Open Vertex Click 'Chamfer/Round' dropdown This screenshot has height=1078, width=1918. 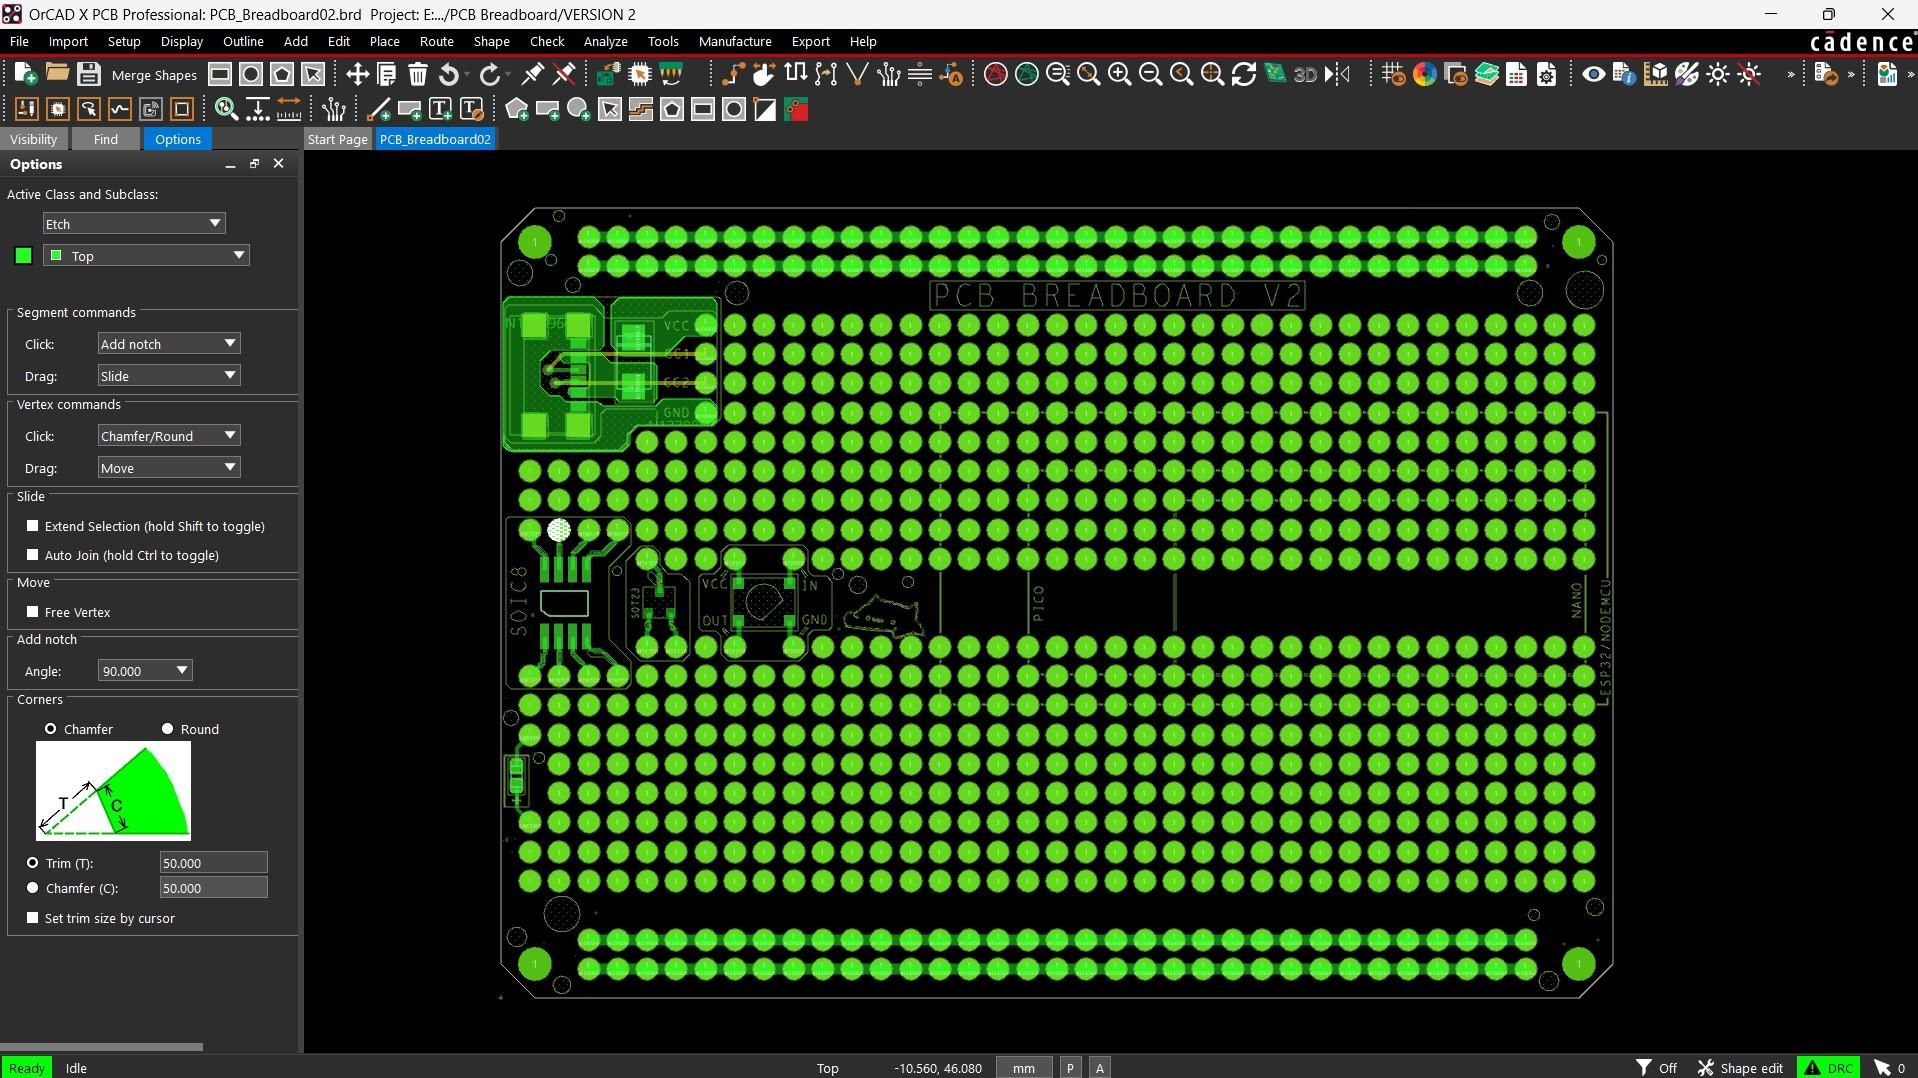click(x=169, y=436)
